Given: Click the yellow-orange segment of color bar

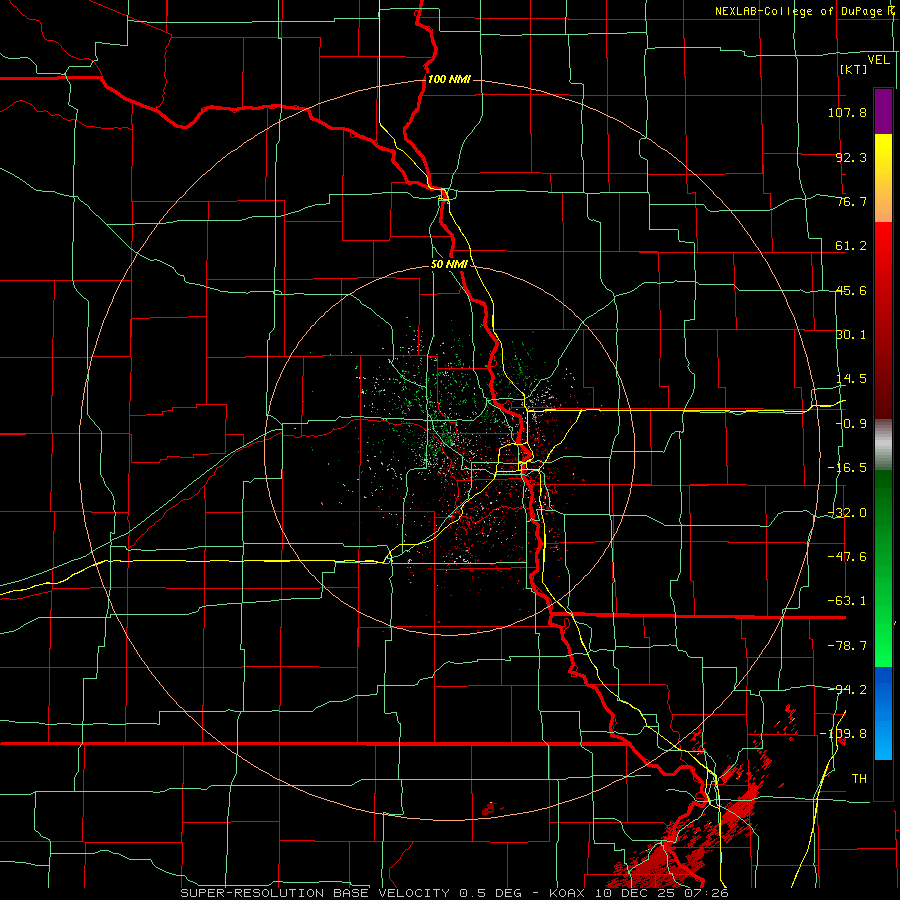Looking at the screenshot, I should pos(883,178).
